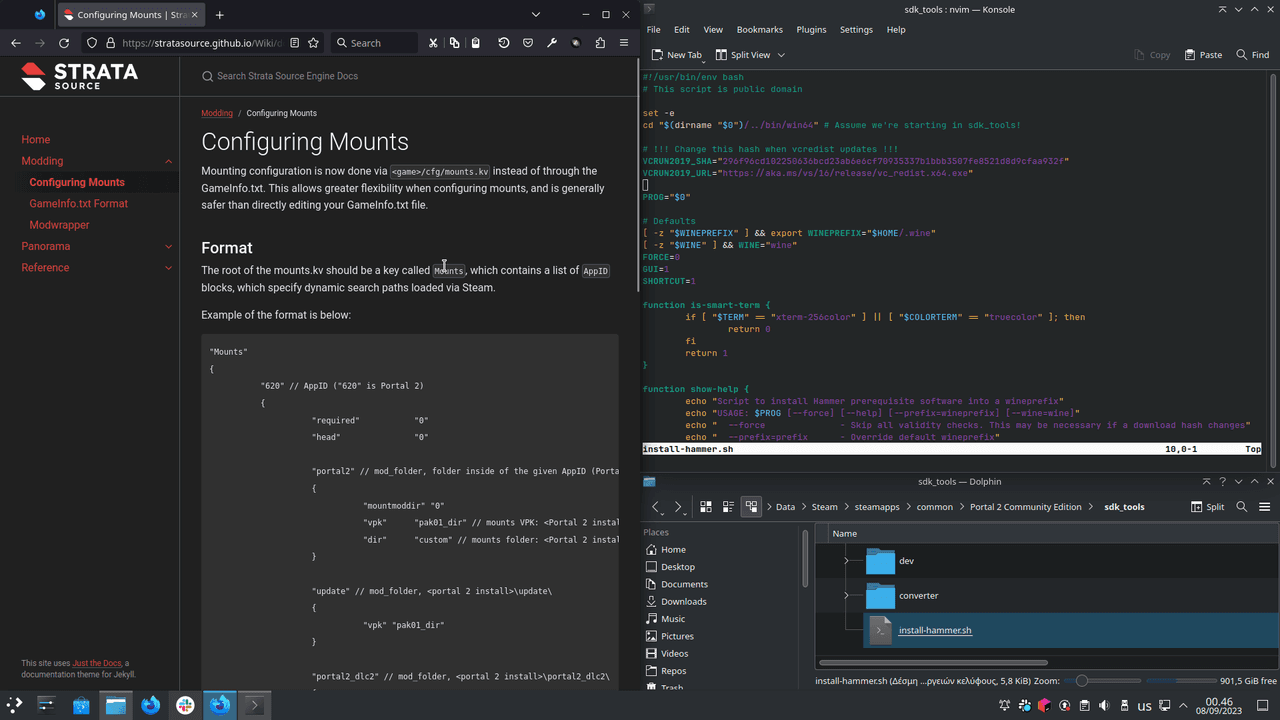This screenshot has height=720, width=1280.
Task: Expand the Panorama sidebar section
Action: (168, 246)
